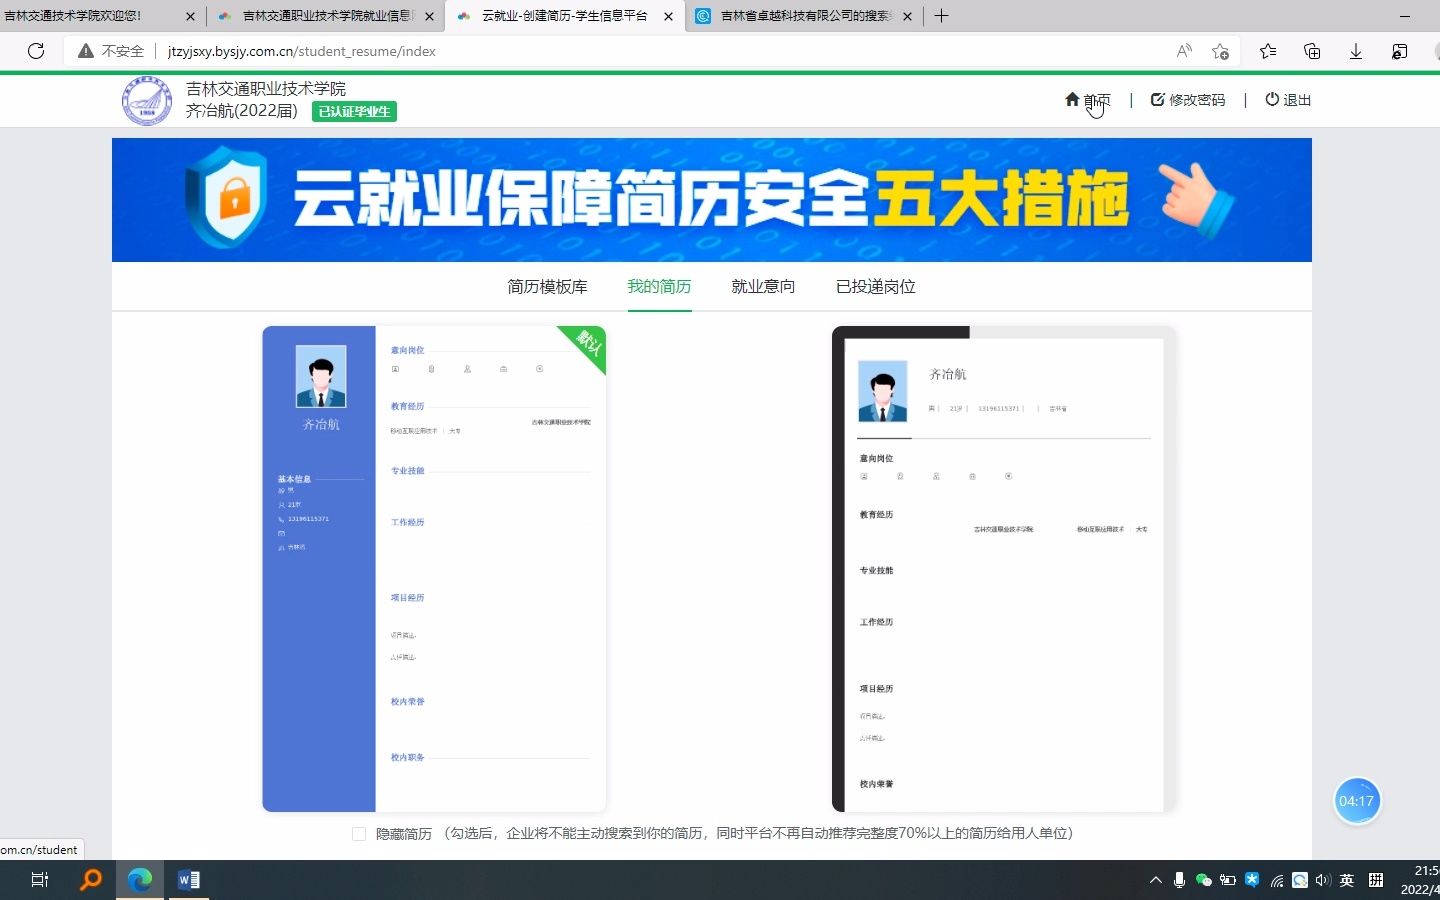The width and height of the screenshot is (1440, 900).
Task: Click 退出 logout link
Action: click(x=1288, y=100)
